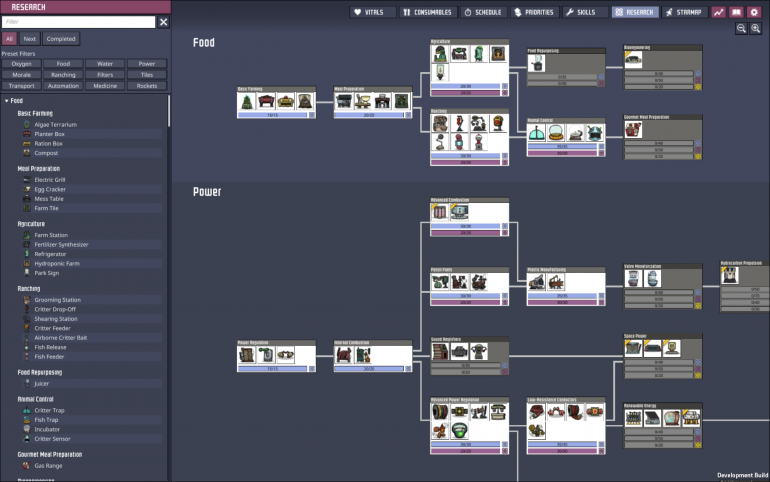Click Ration Box icon in Basic Farming node
The image size is (770, 482).
(285, 102)
